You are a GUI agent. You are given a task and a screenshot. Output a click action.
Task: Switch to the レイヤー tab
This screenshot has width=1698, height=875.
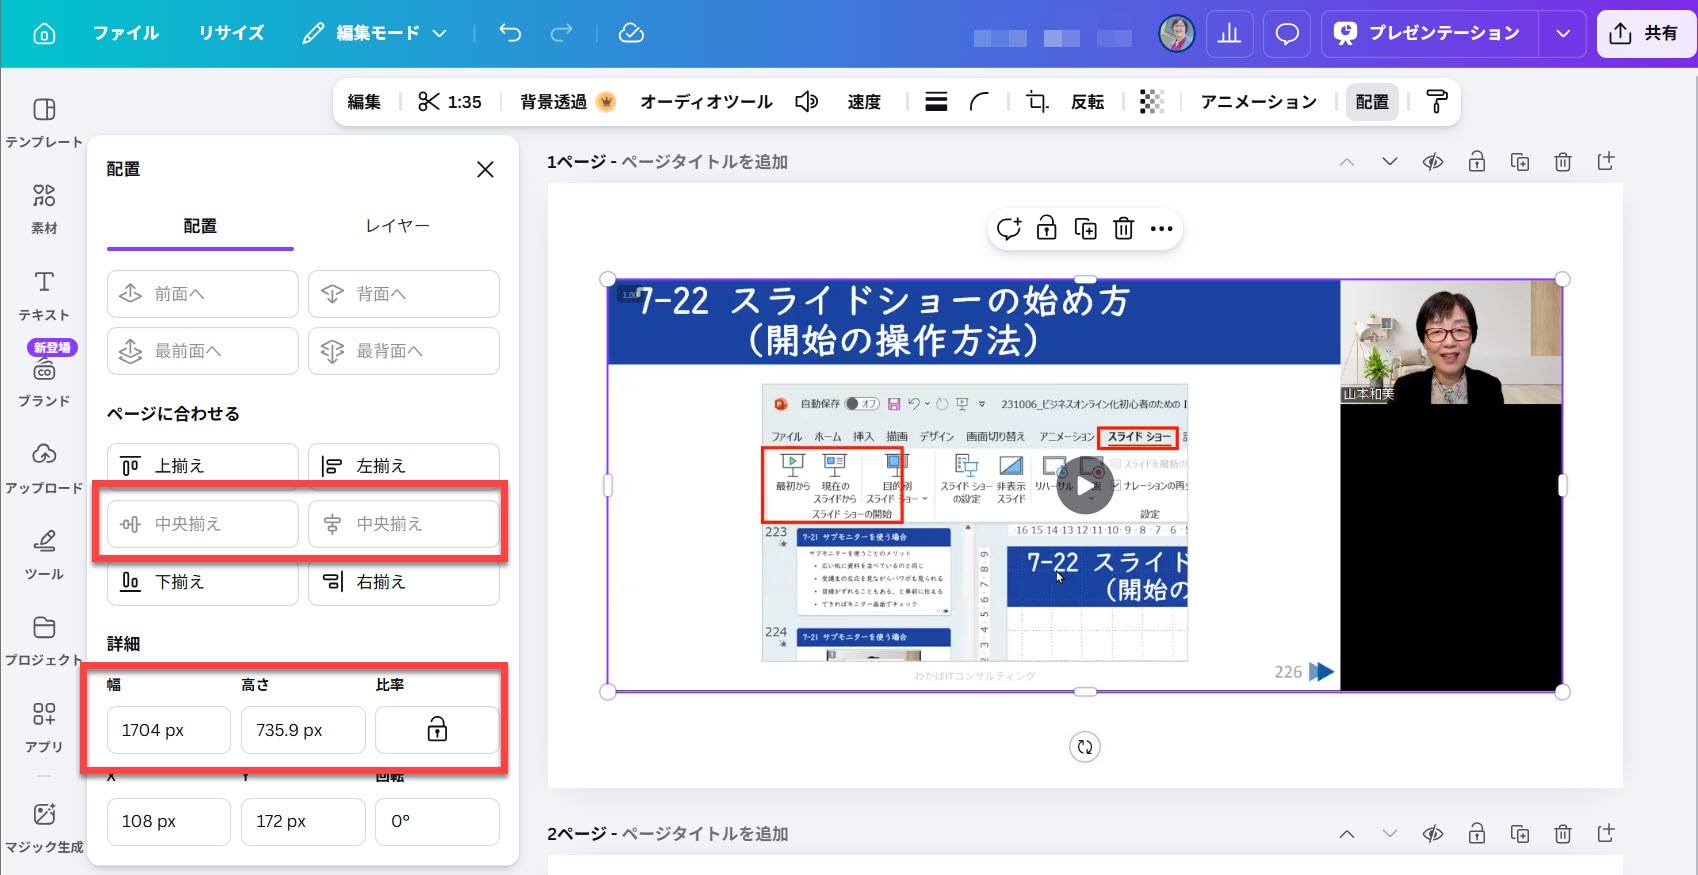pyautogui.click(x=397, y=226)
